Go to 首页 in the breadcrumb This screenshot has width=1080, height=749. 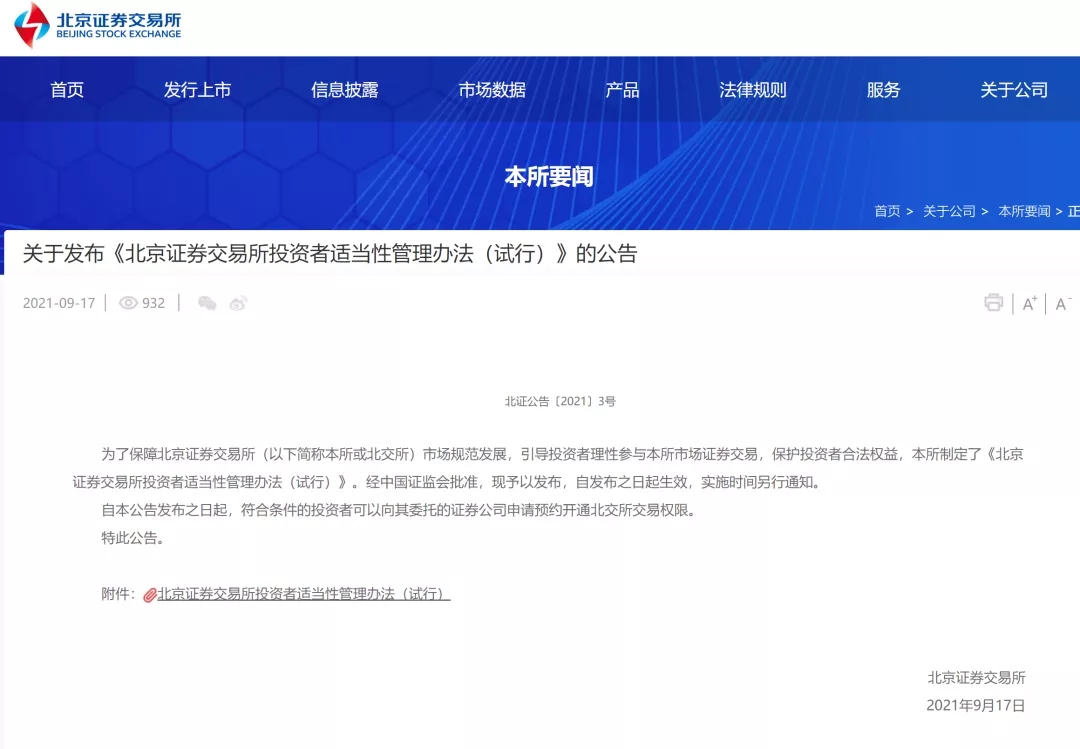tap(887, 211)
